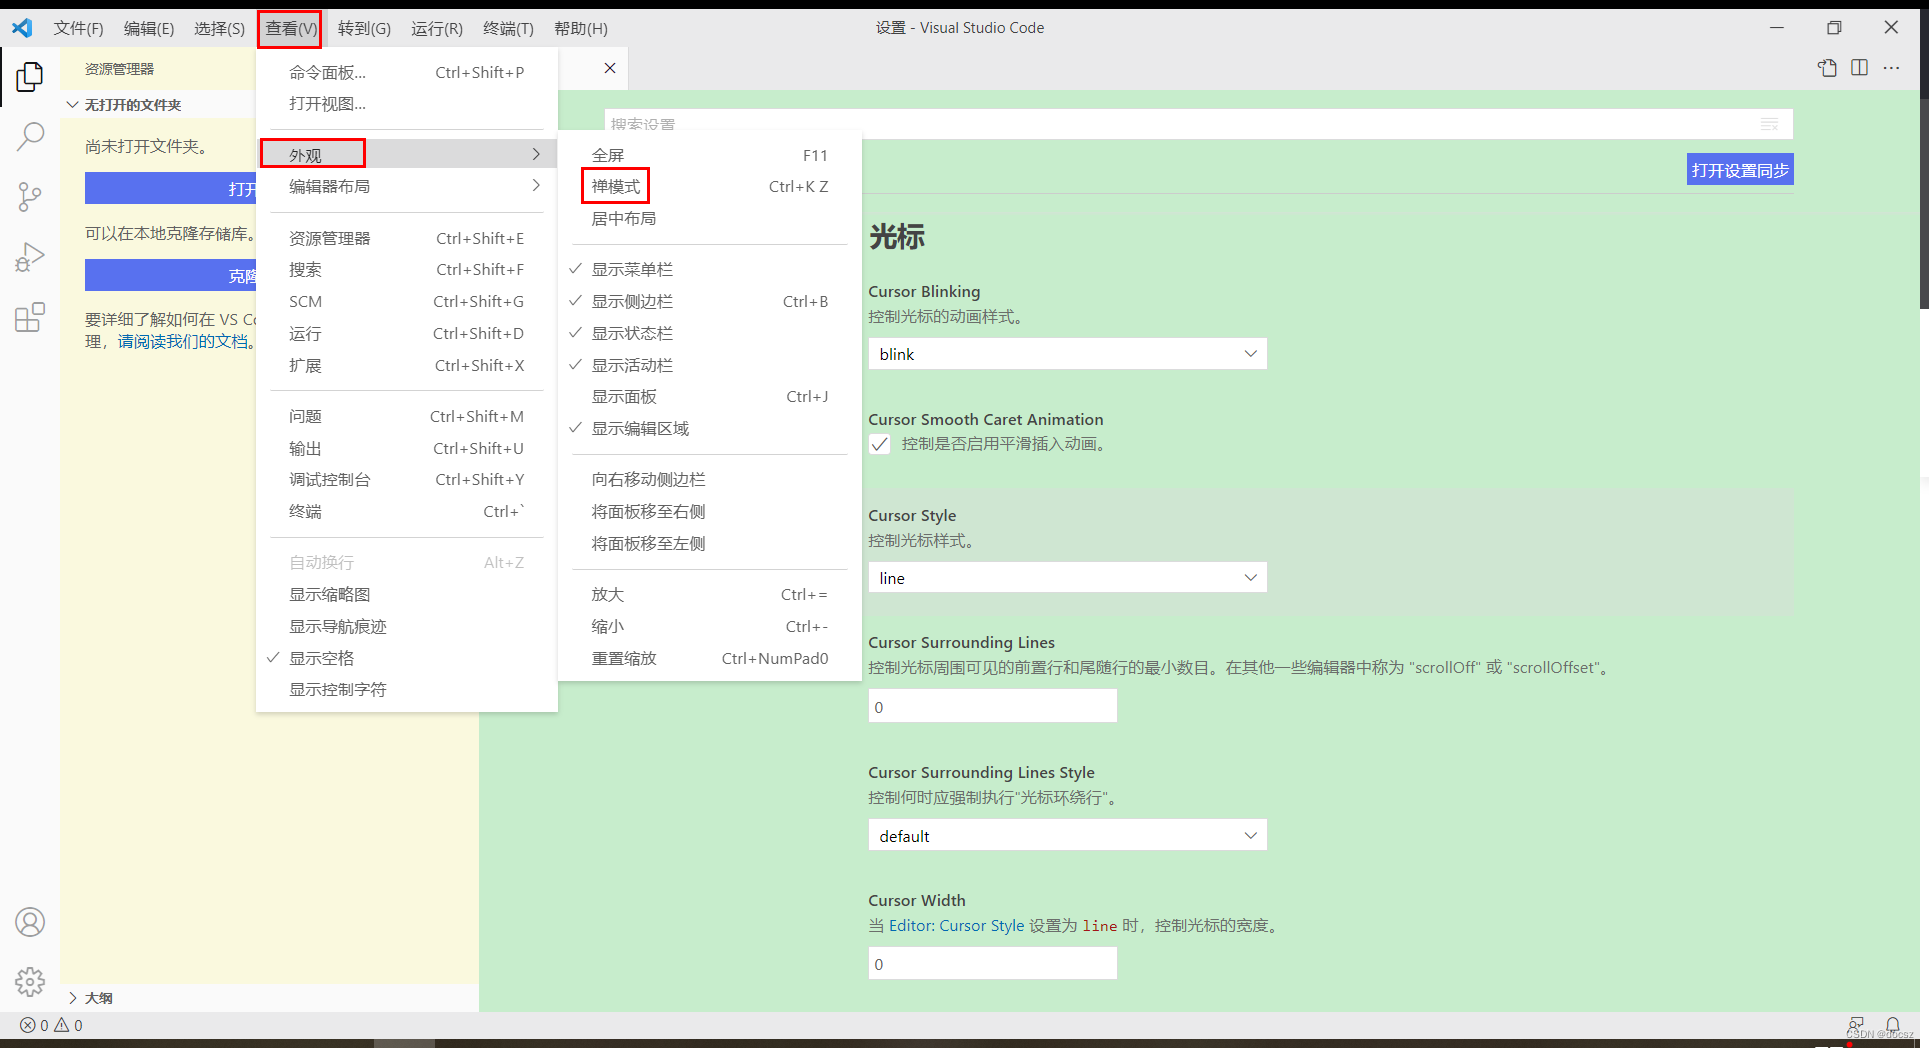Click the filter icon in settings search
The image size is (1929, 1048).
point(1769,124)
